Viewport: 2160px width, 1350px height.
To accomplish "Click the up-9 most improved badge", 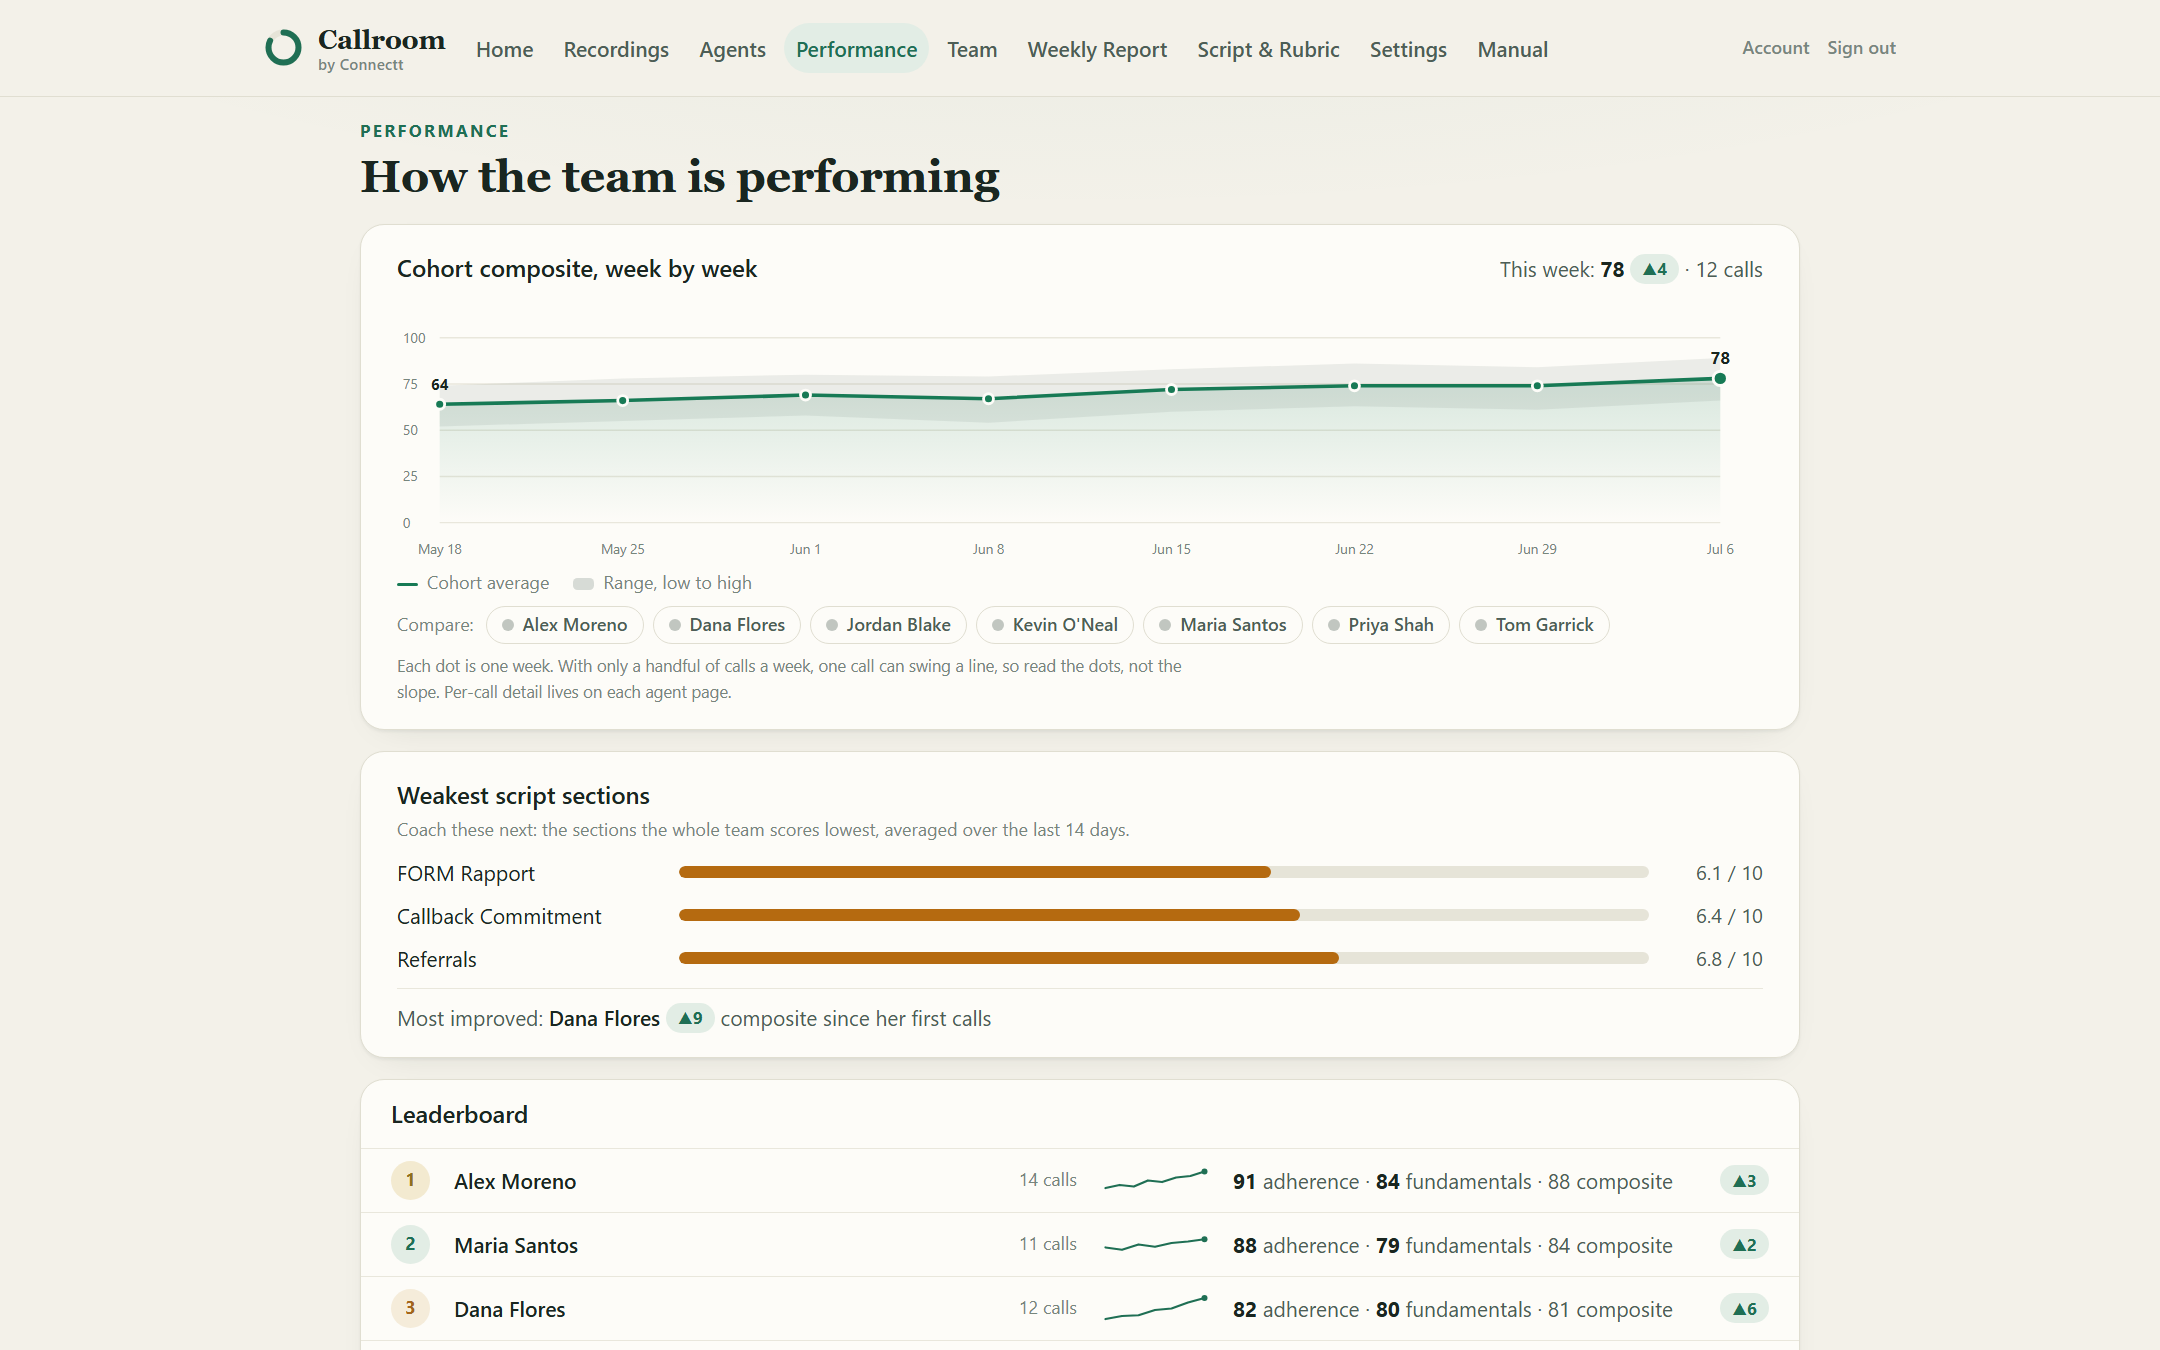I will 690,1018.
